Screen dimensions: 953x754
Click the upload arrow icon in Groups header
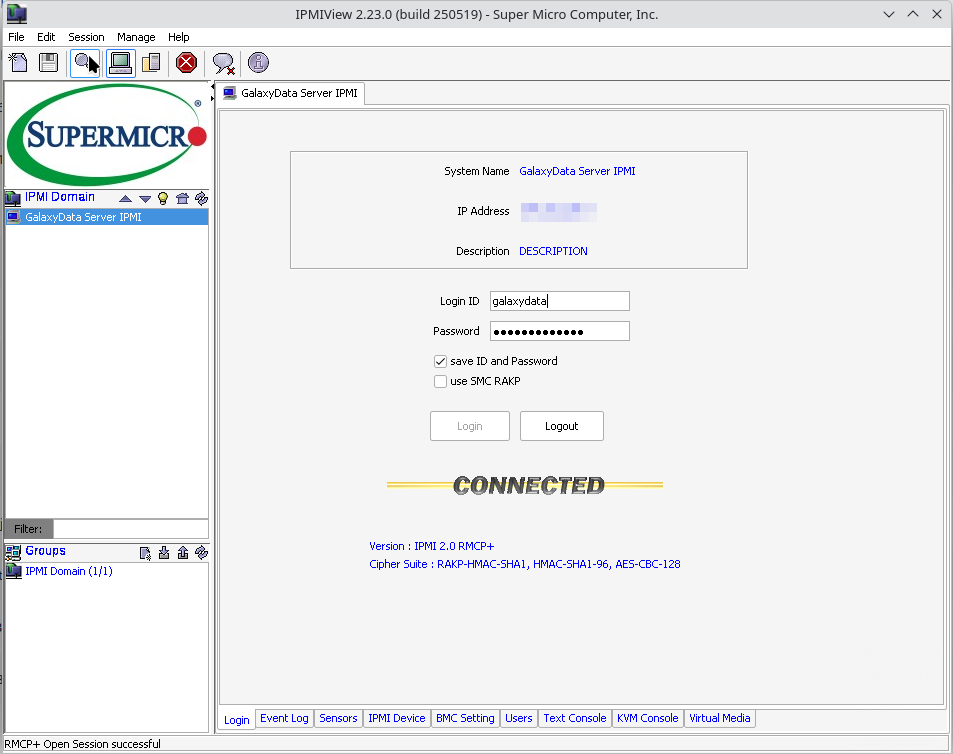[183, 552]
